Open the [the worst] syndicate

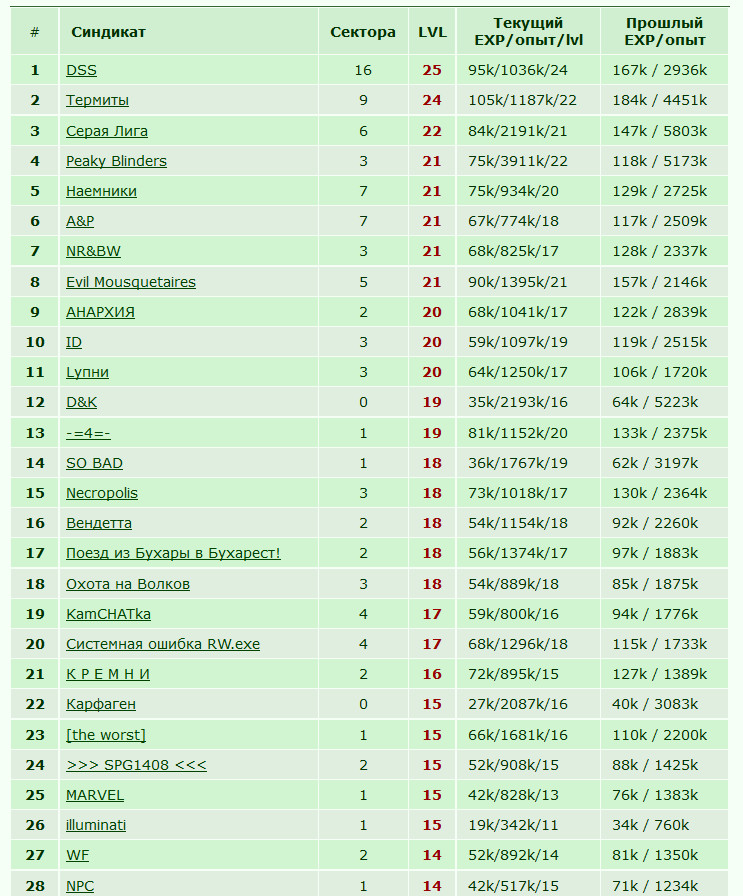[106, 735]
